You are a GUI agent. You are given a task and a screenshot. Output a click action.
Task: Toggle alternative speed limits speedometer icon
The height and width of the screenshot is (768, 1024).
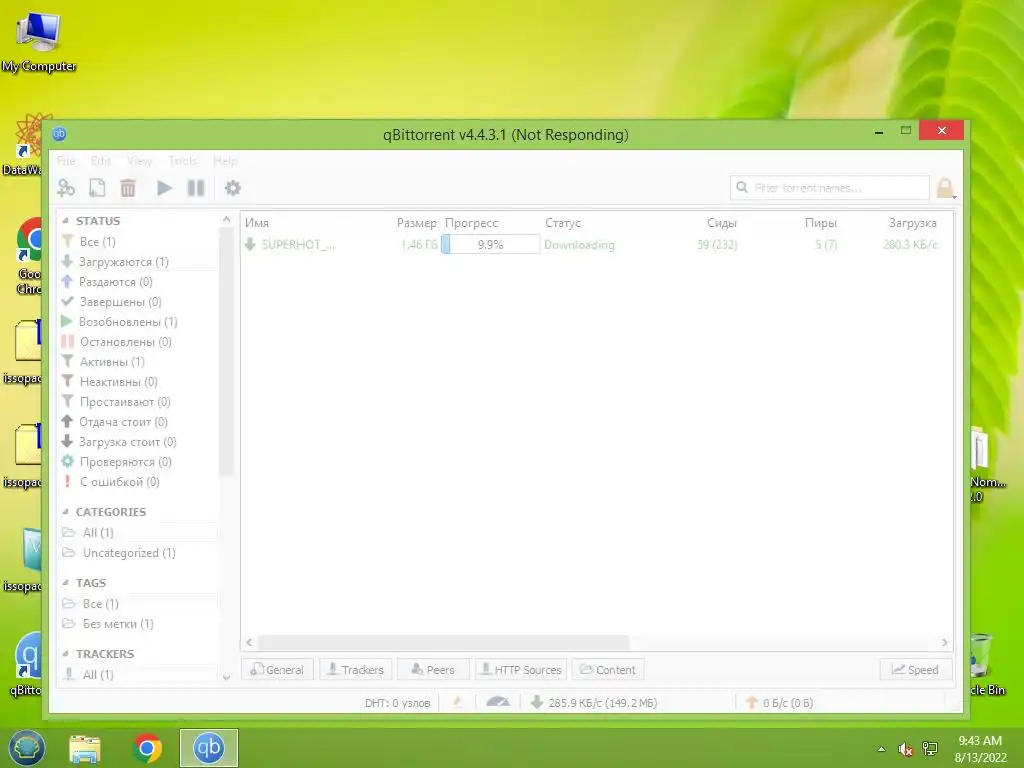498,702
